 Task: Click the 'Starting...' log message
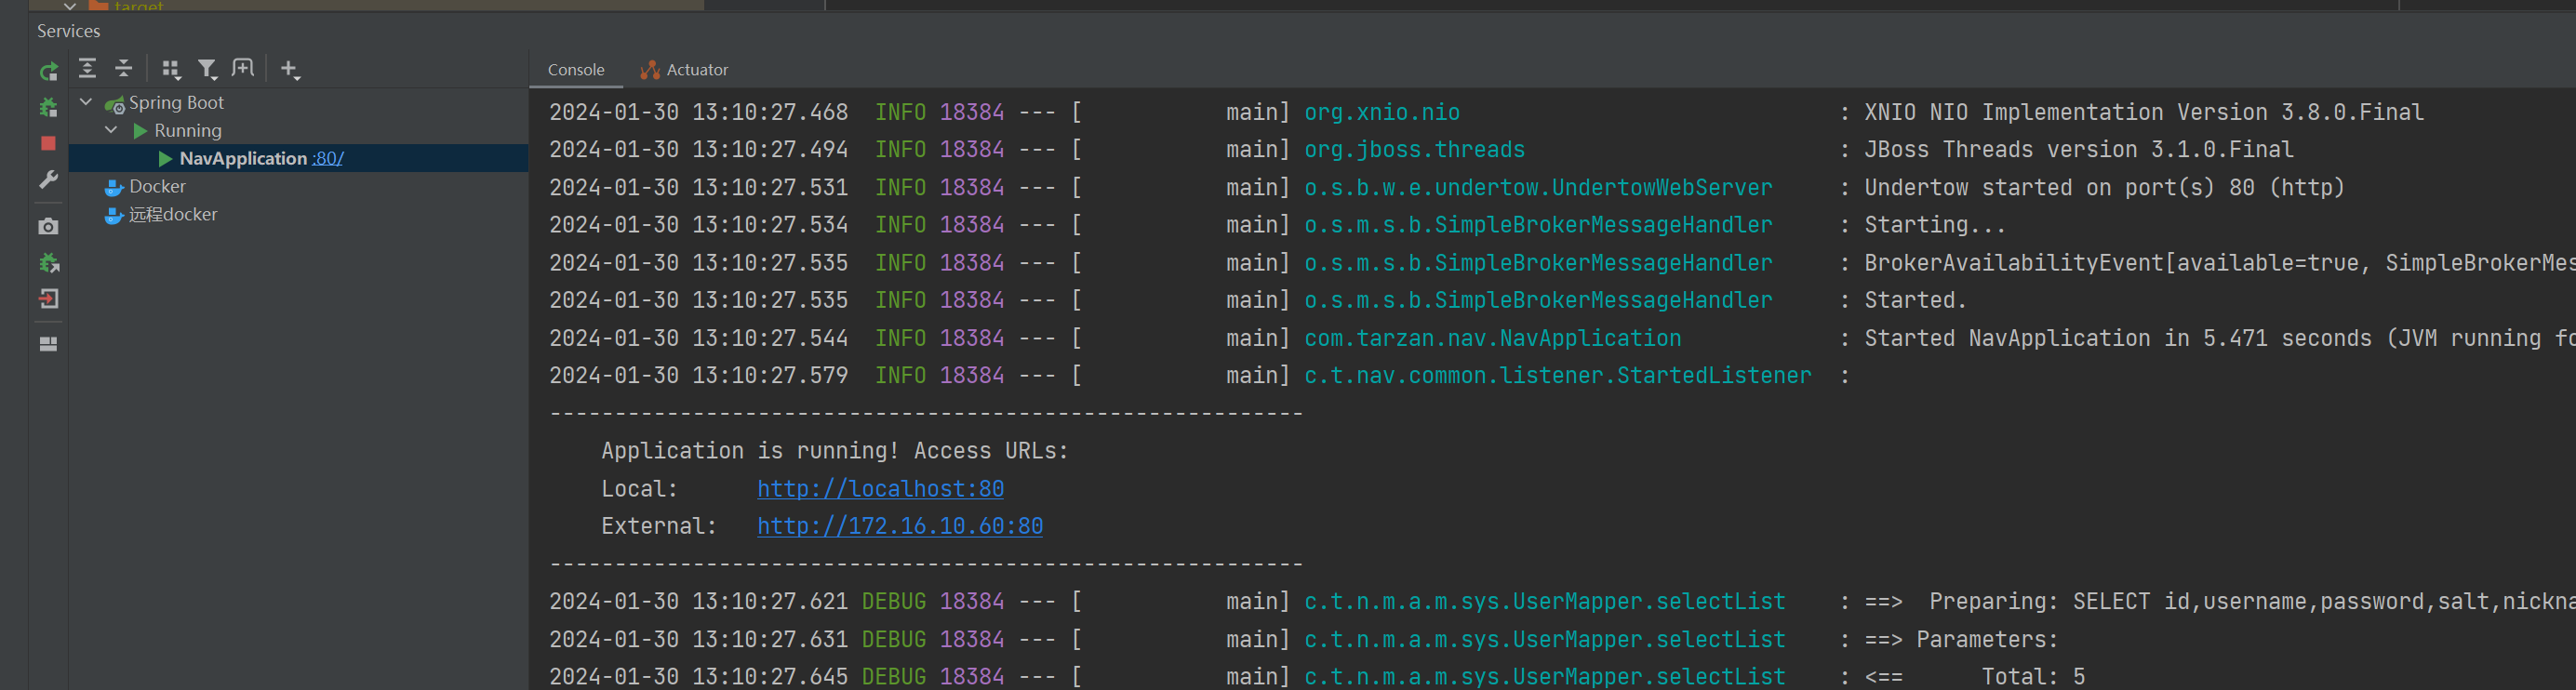pos(1935,224)
